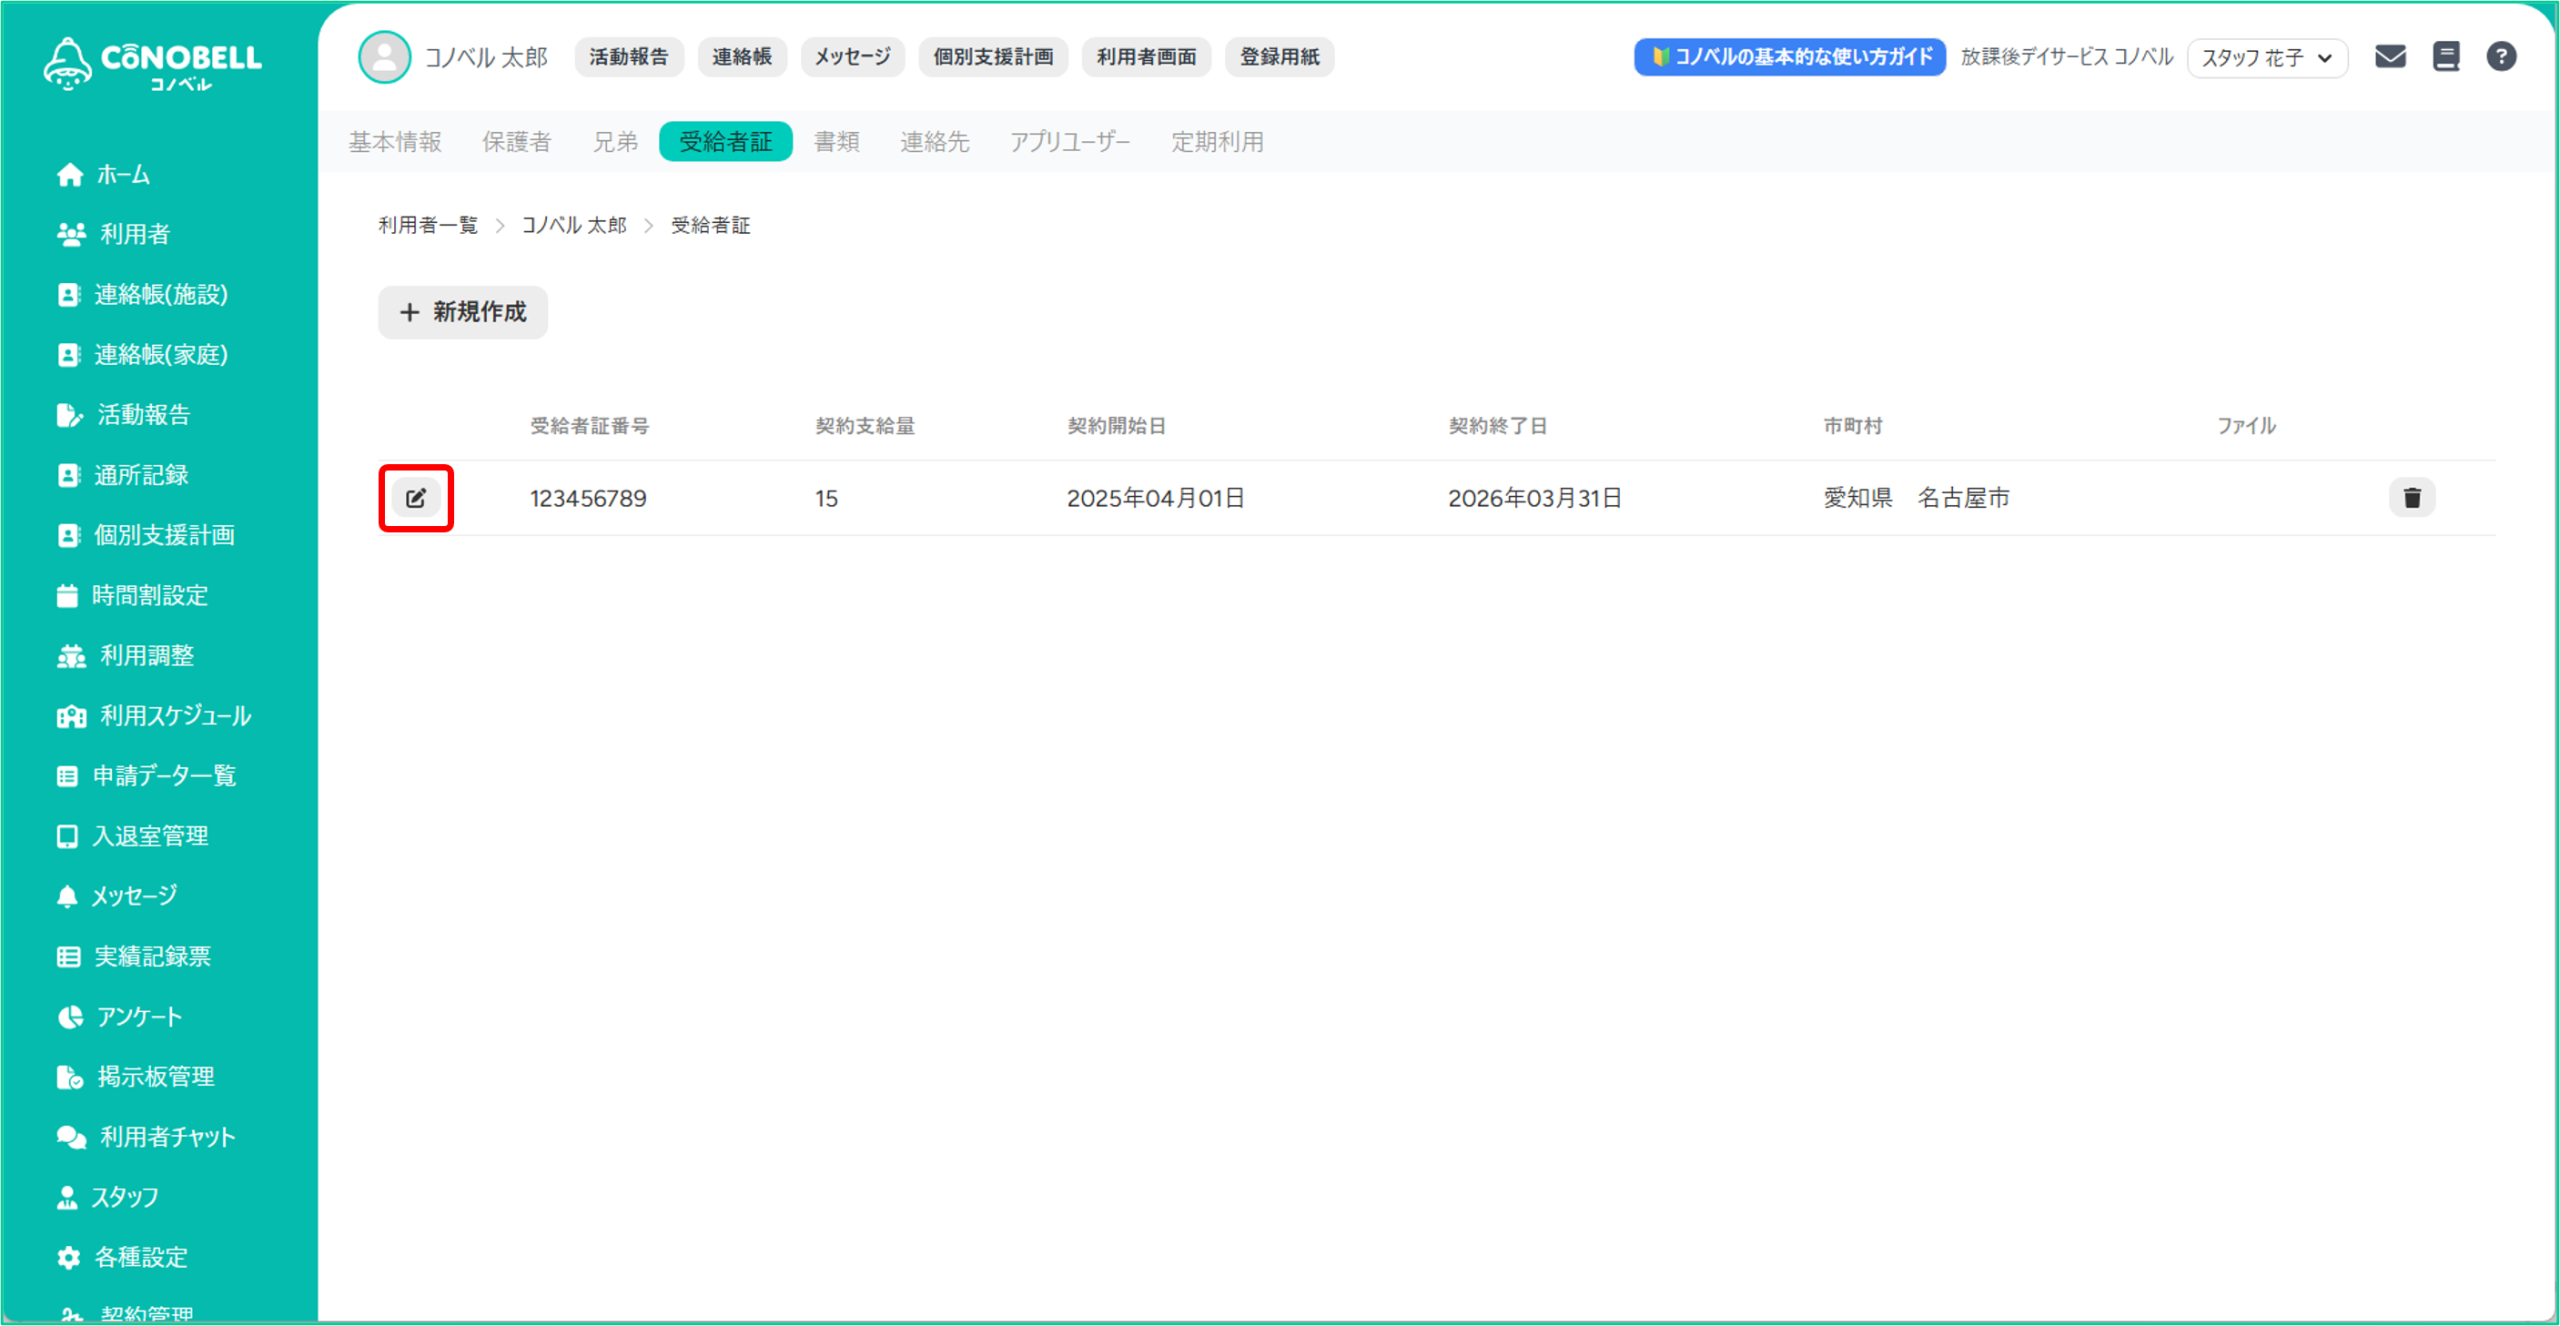Click the edit icon for certificate 123456789

[416, 498]
